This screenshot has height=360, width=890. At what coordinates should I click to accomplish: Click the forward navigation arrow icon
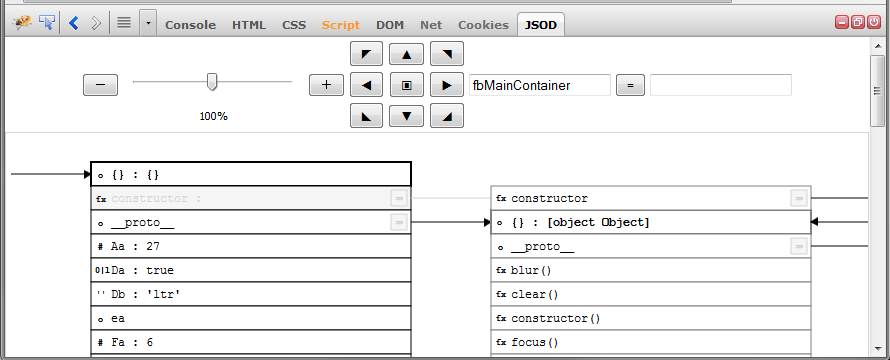(x=96, y=23)
